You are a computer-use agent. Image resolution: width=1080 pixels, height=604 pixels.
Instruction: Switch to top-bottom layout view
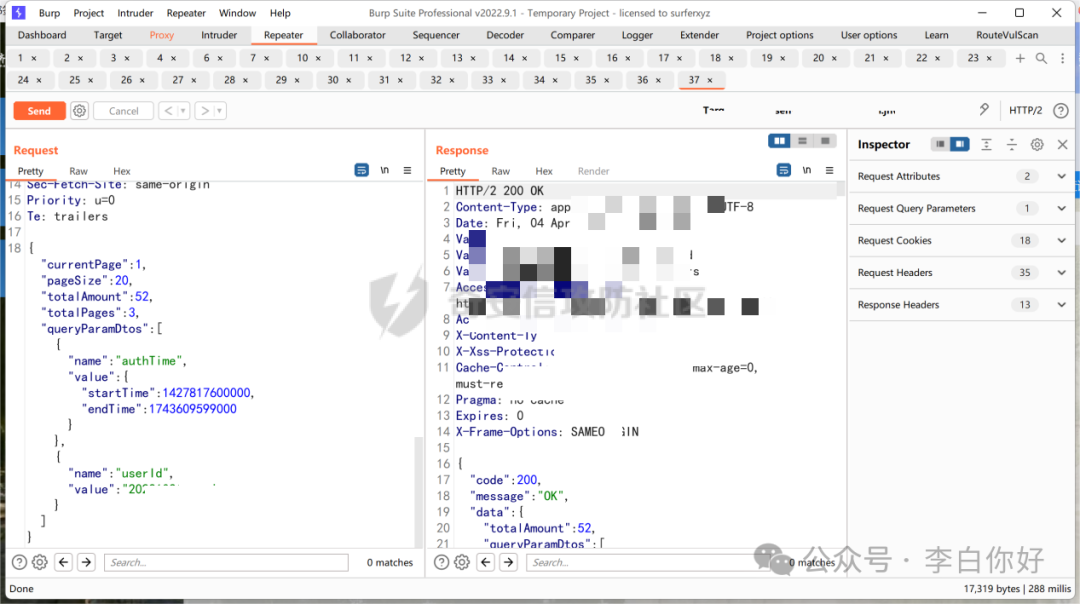[802, 141]
